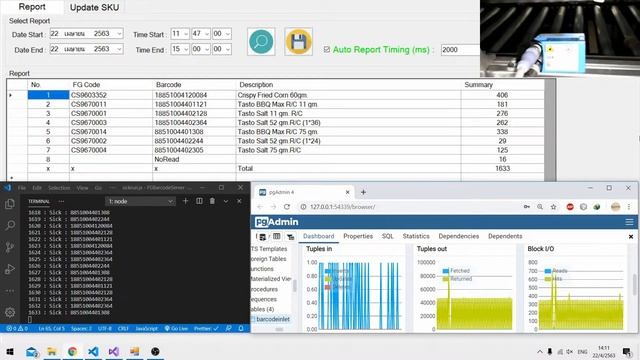Click the browser address bar URL
Screen dimensions: 640x360
click(342, 207)
